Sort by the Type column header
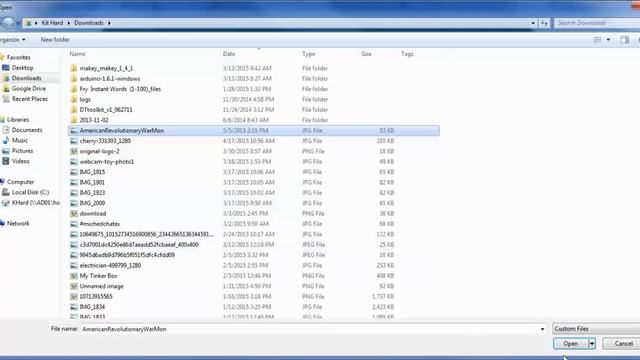This screenshot has width=640, height=360. pos(309,54)
